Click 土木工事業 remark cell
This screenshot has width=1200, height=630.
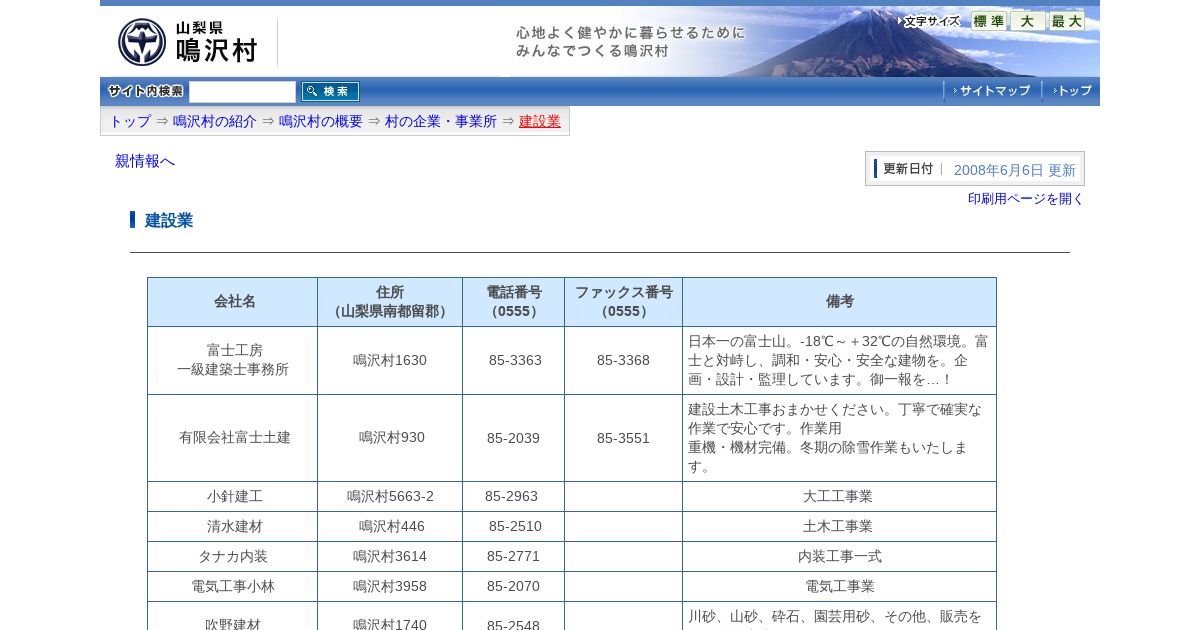(838, 527)
